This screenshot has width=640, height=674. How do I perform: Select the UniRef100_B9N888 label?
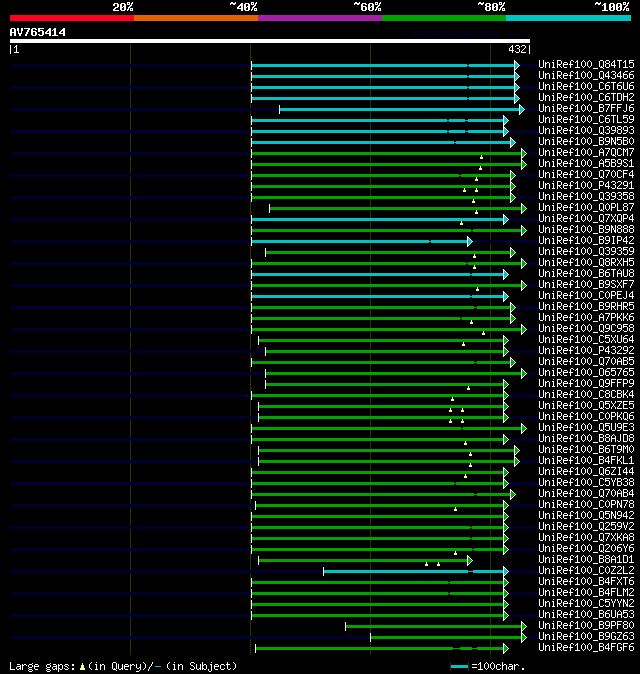[586, 230]
